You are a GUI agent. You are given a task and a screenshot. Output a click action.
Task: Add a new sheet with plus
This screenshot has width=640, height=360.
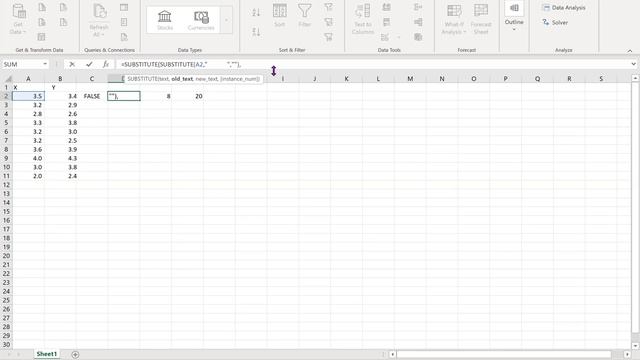(75, 354)
